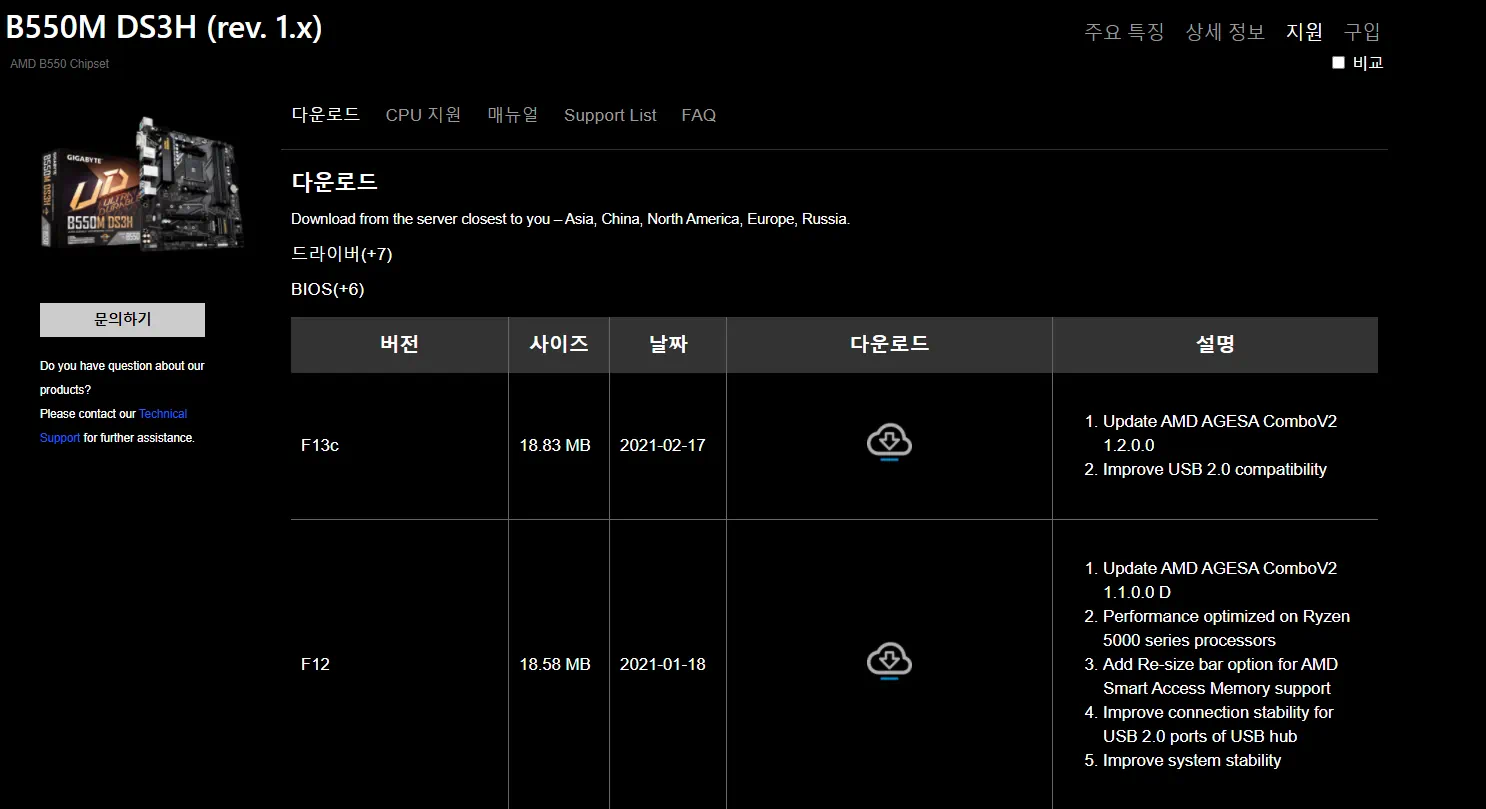Image resolution: width=1486 pixels, height=809 pixels.
Task: Click the B550M DS3H (rev. 1.x) title
Action: pyautogui.click(x=164, y=28)
